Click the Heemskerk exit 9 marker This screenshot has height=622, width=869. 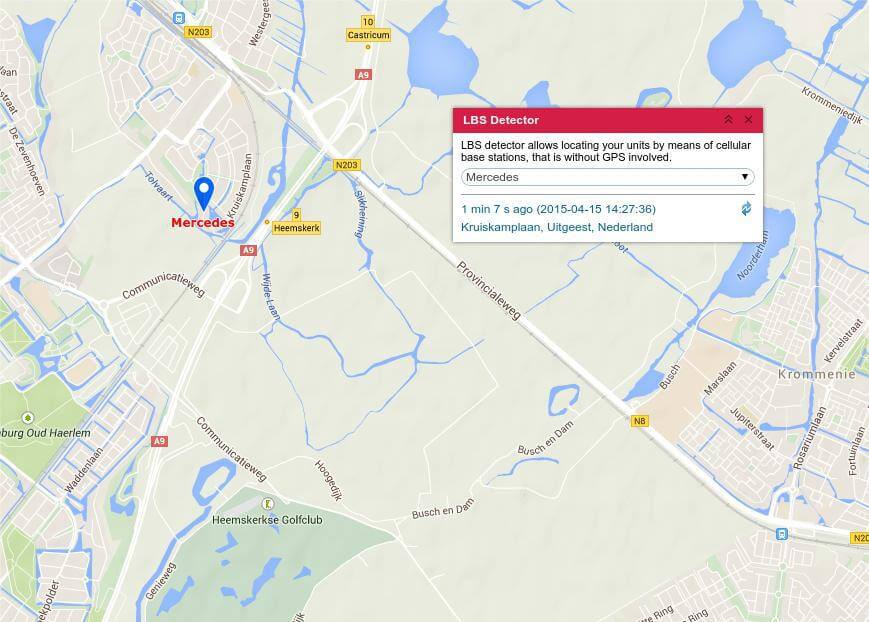pos(297,222)
